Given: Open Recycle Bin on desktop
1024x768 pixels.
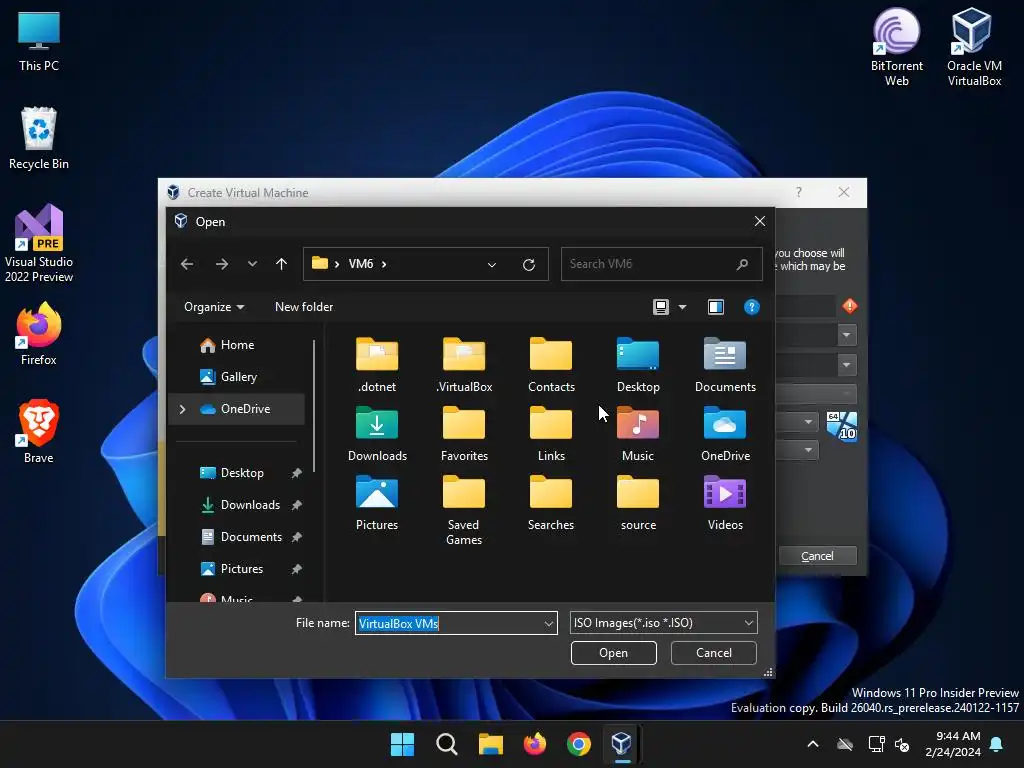Looking at the screenshot, I should [x=39, y=138].
